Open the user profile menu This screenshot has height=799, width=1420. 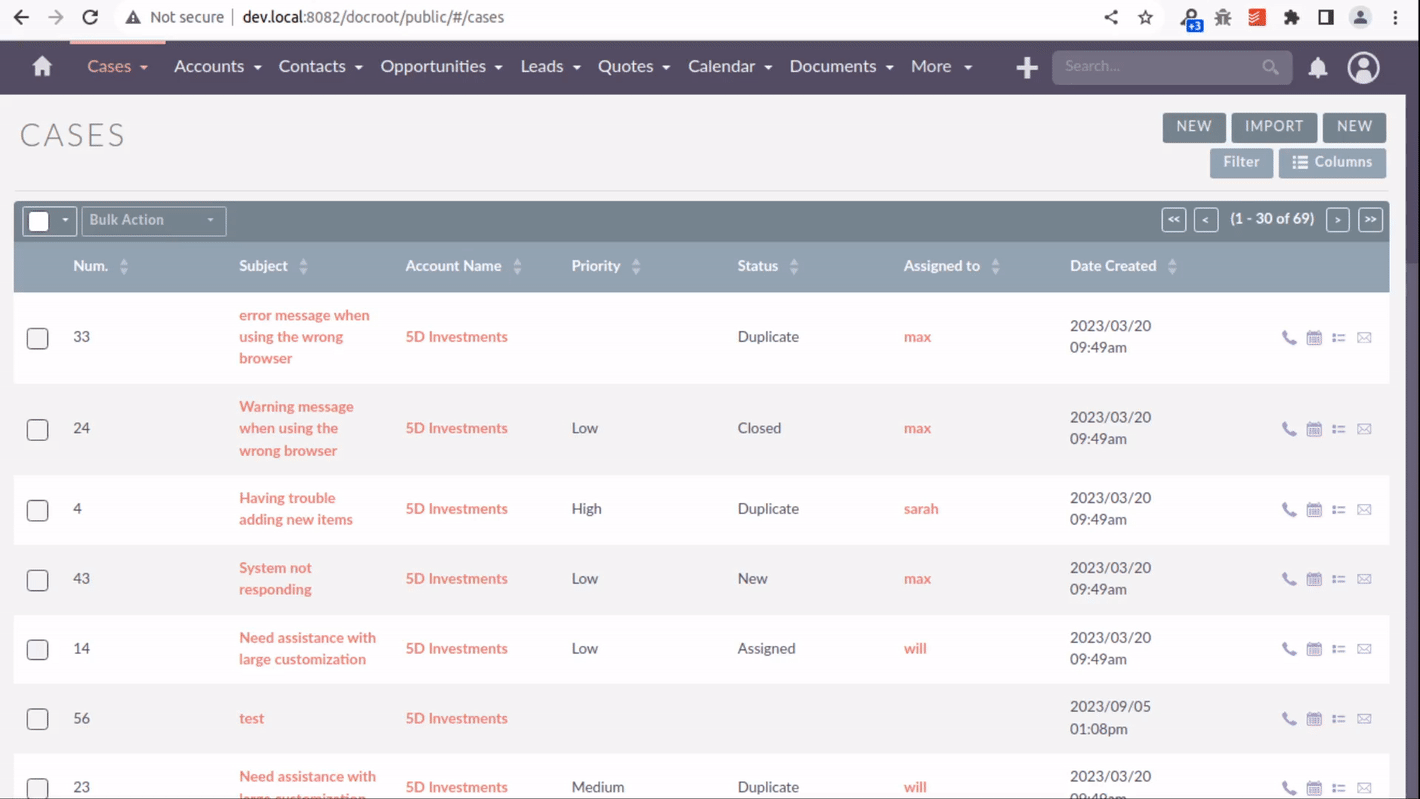pyautogui.click(x=1363, y=67)
